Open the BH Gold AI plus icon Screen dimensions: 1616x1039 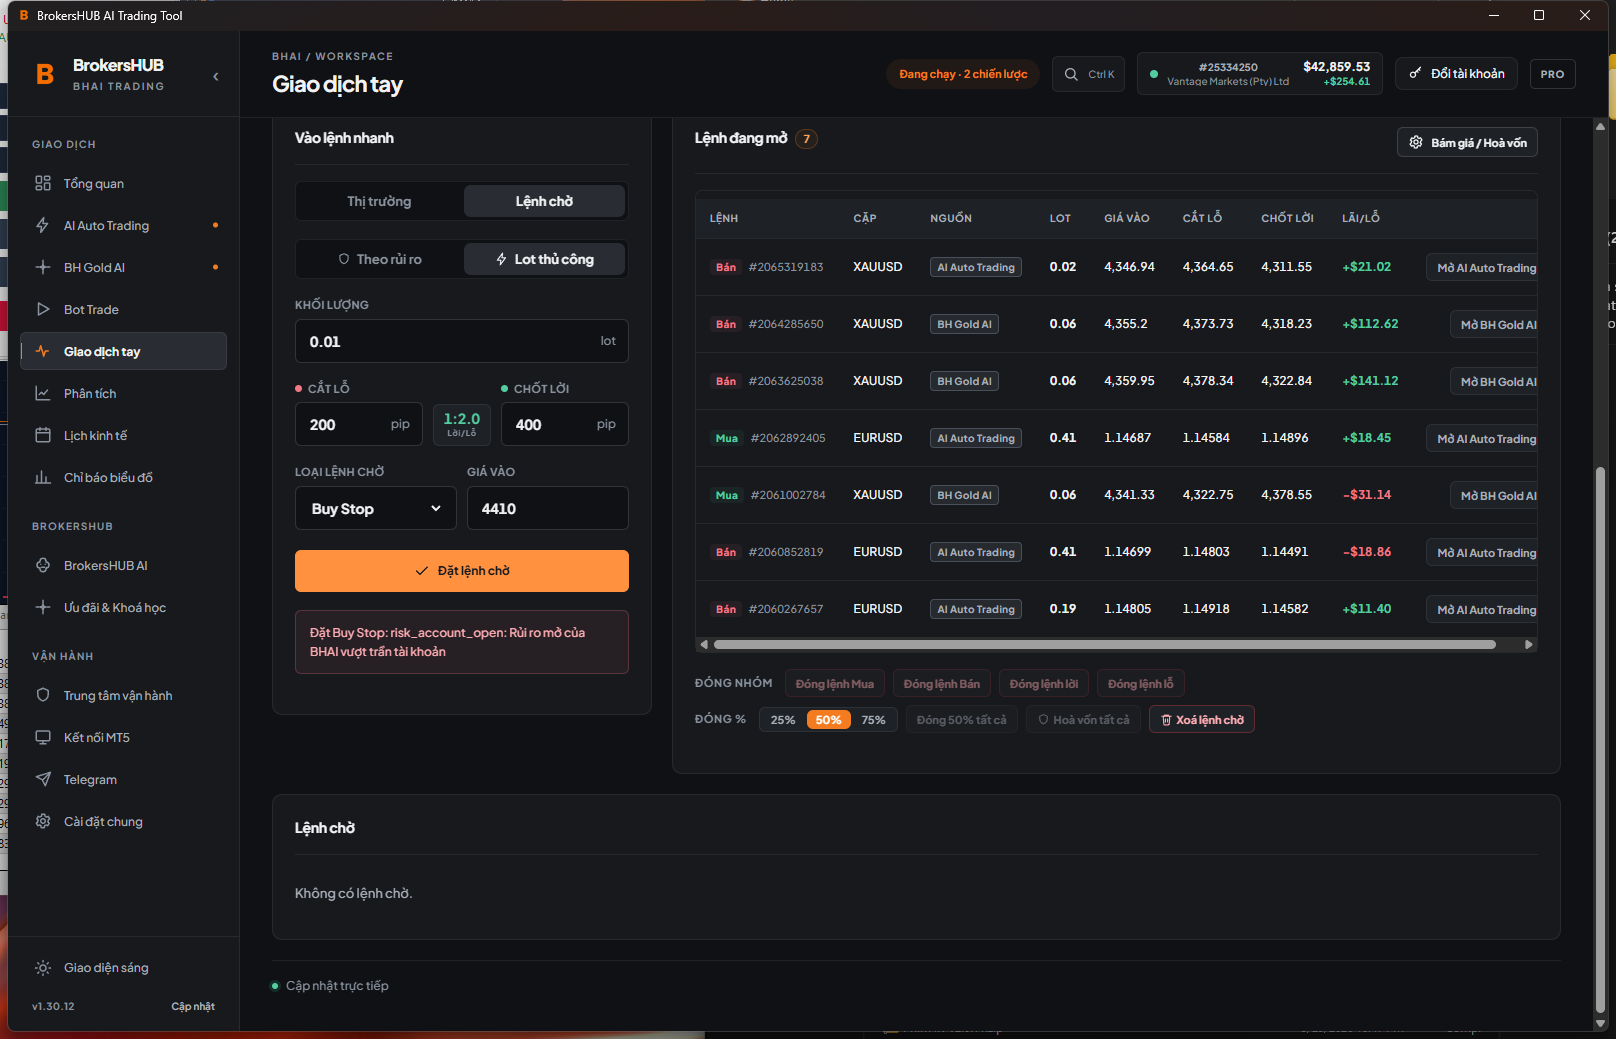coord(43,267)
